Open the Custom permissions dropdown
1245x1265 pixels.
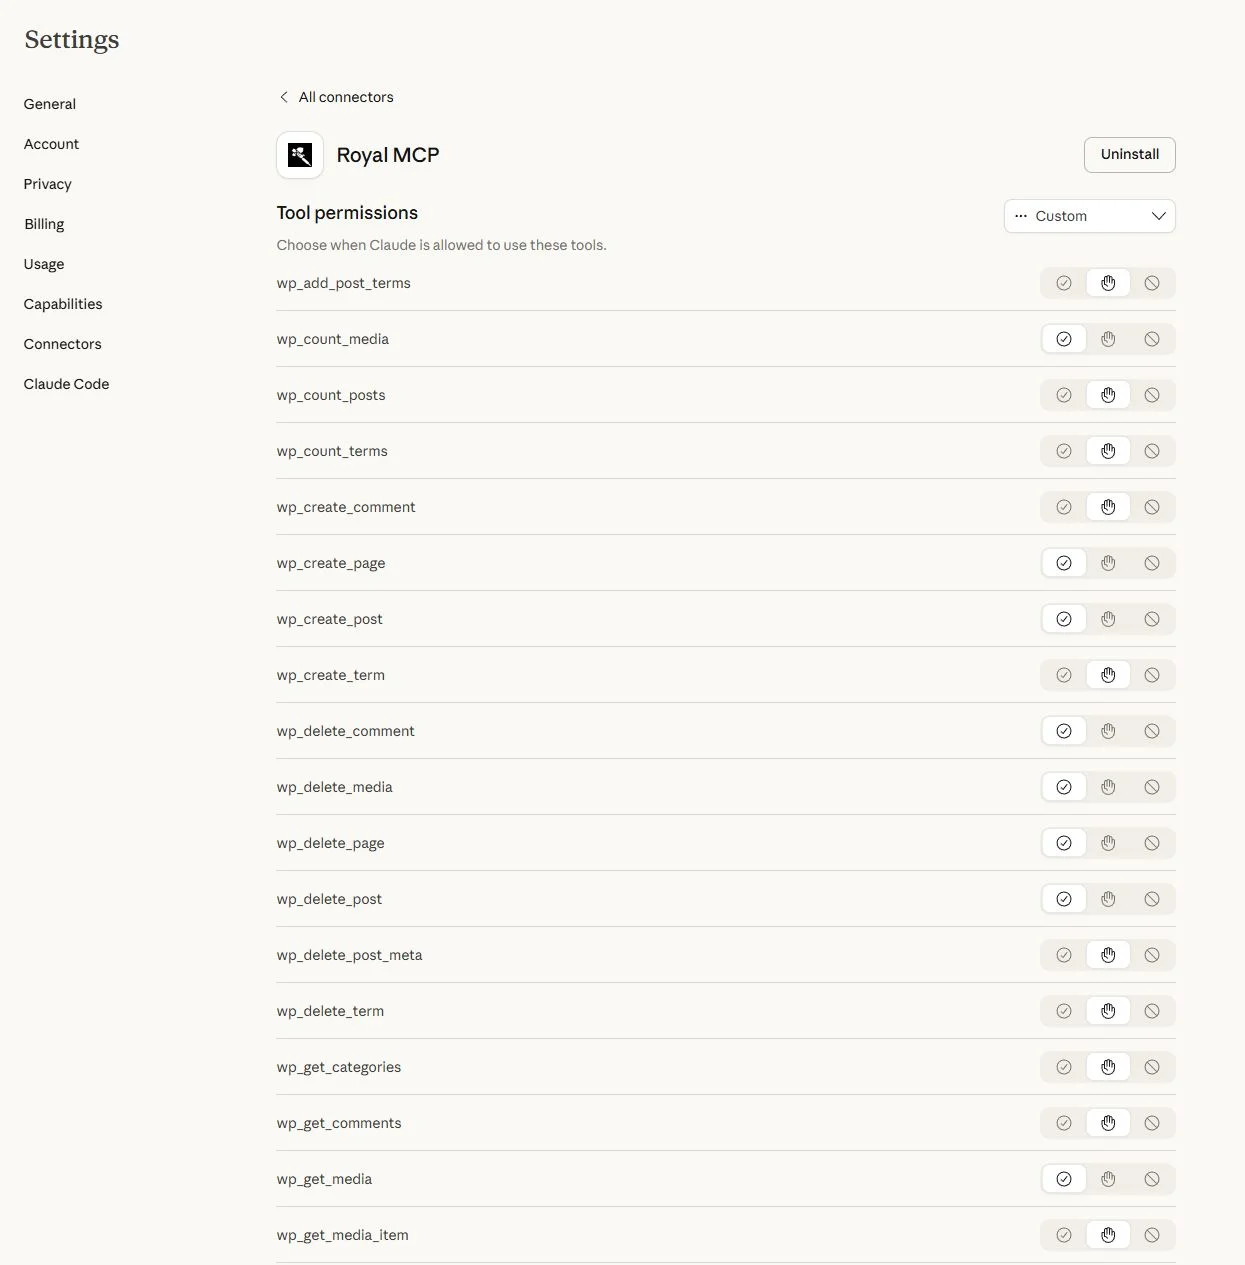[x=1089, y=216]
